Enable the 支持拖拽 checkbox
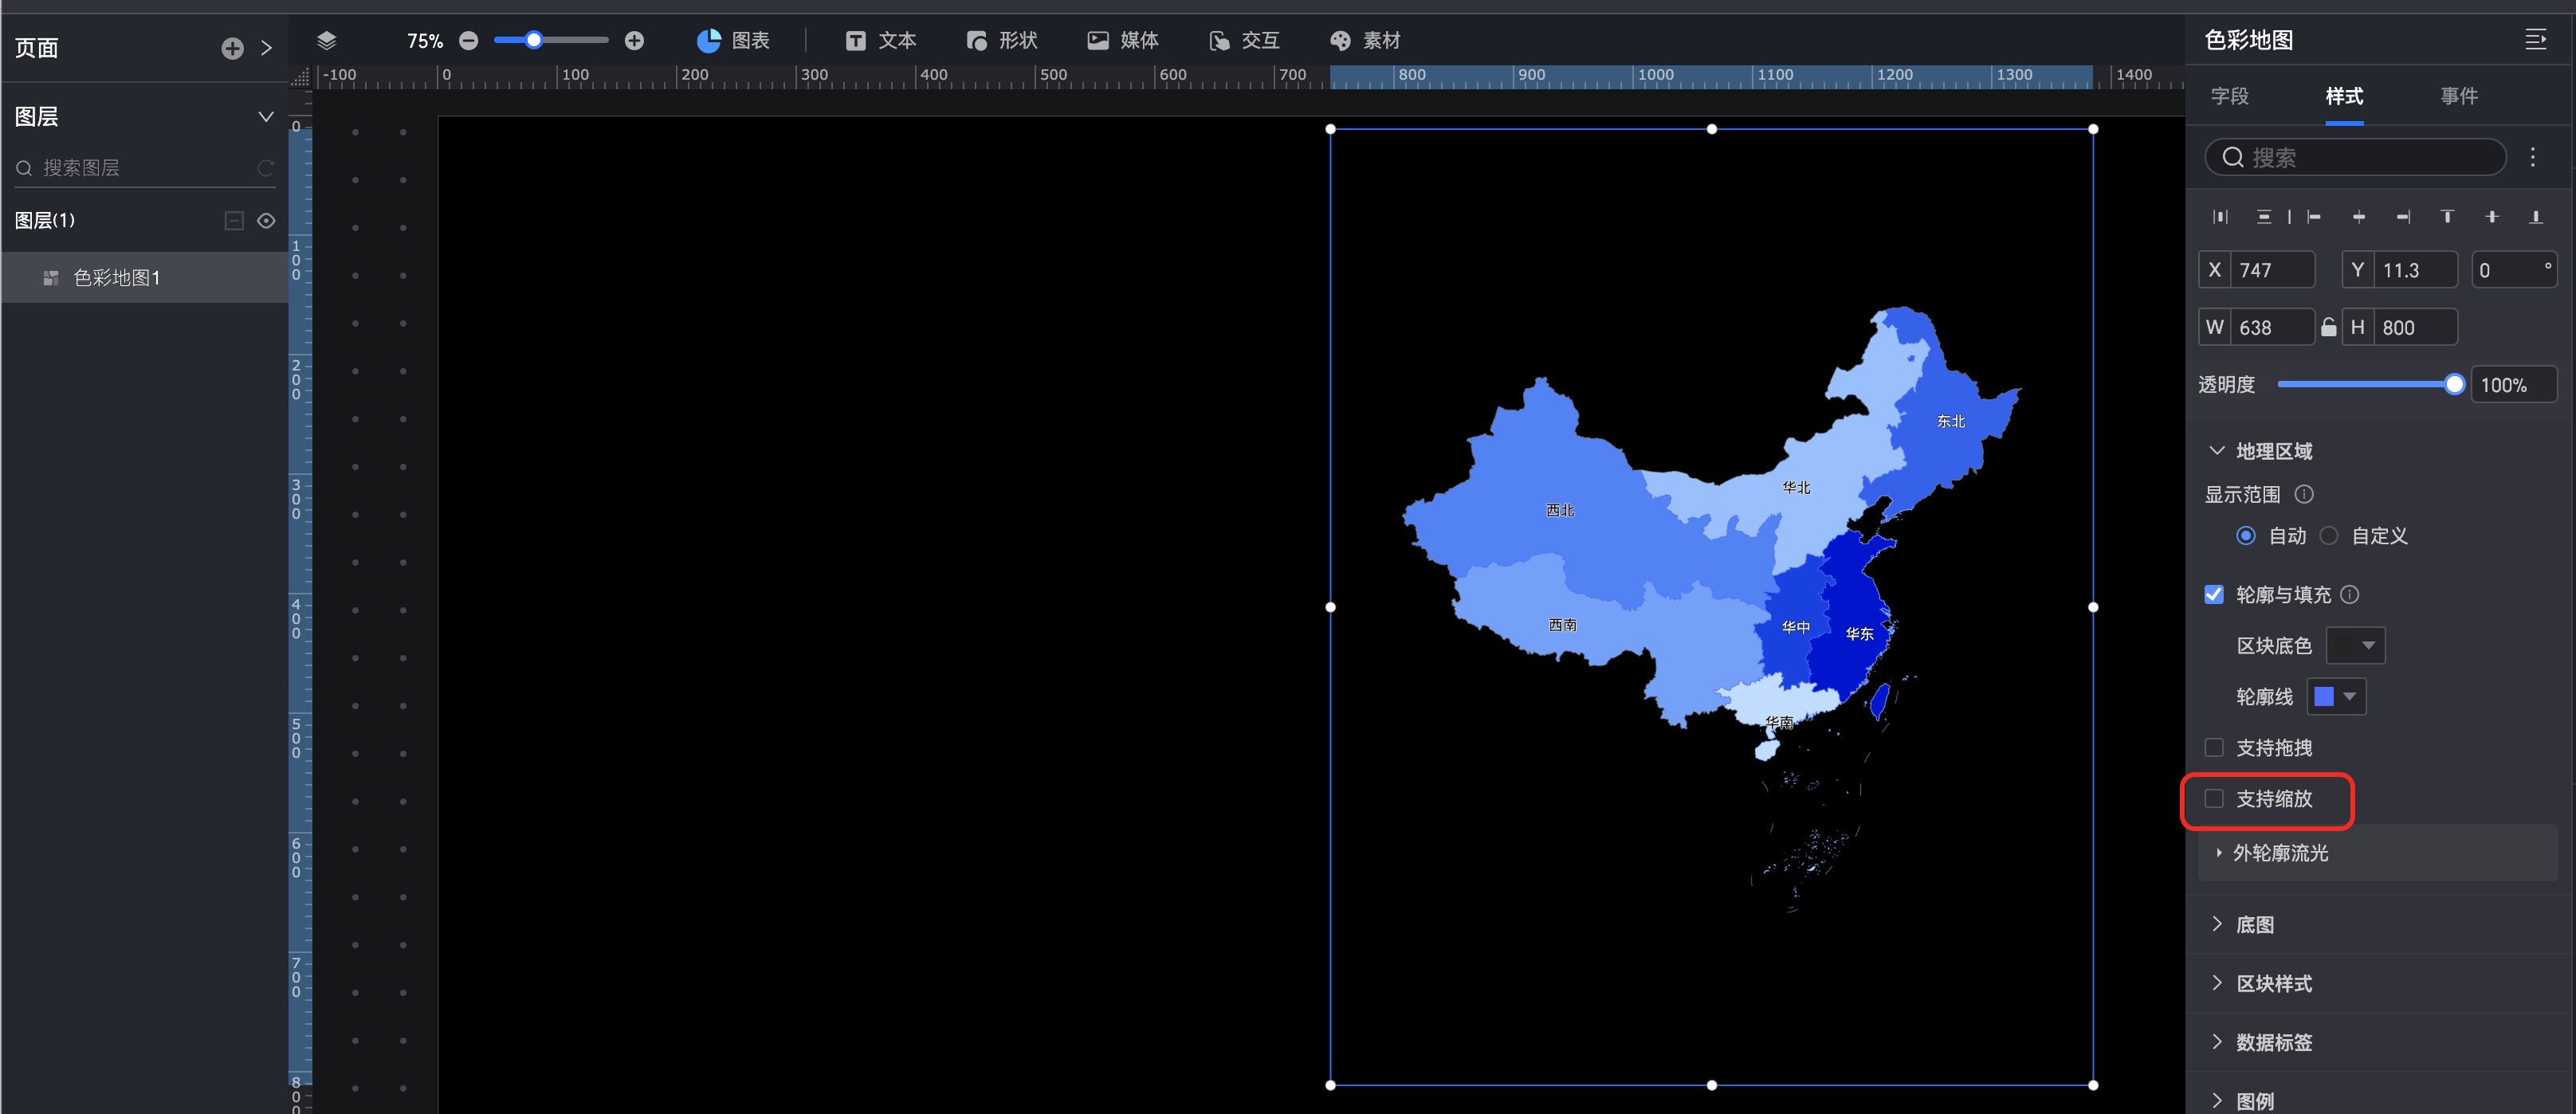 [x=2214, y=747]
